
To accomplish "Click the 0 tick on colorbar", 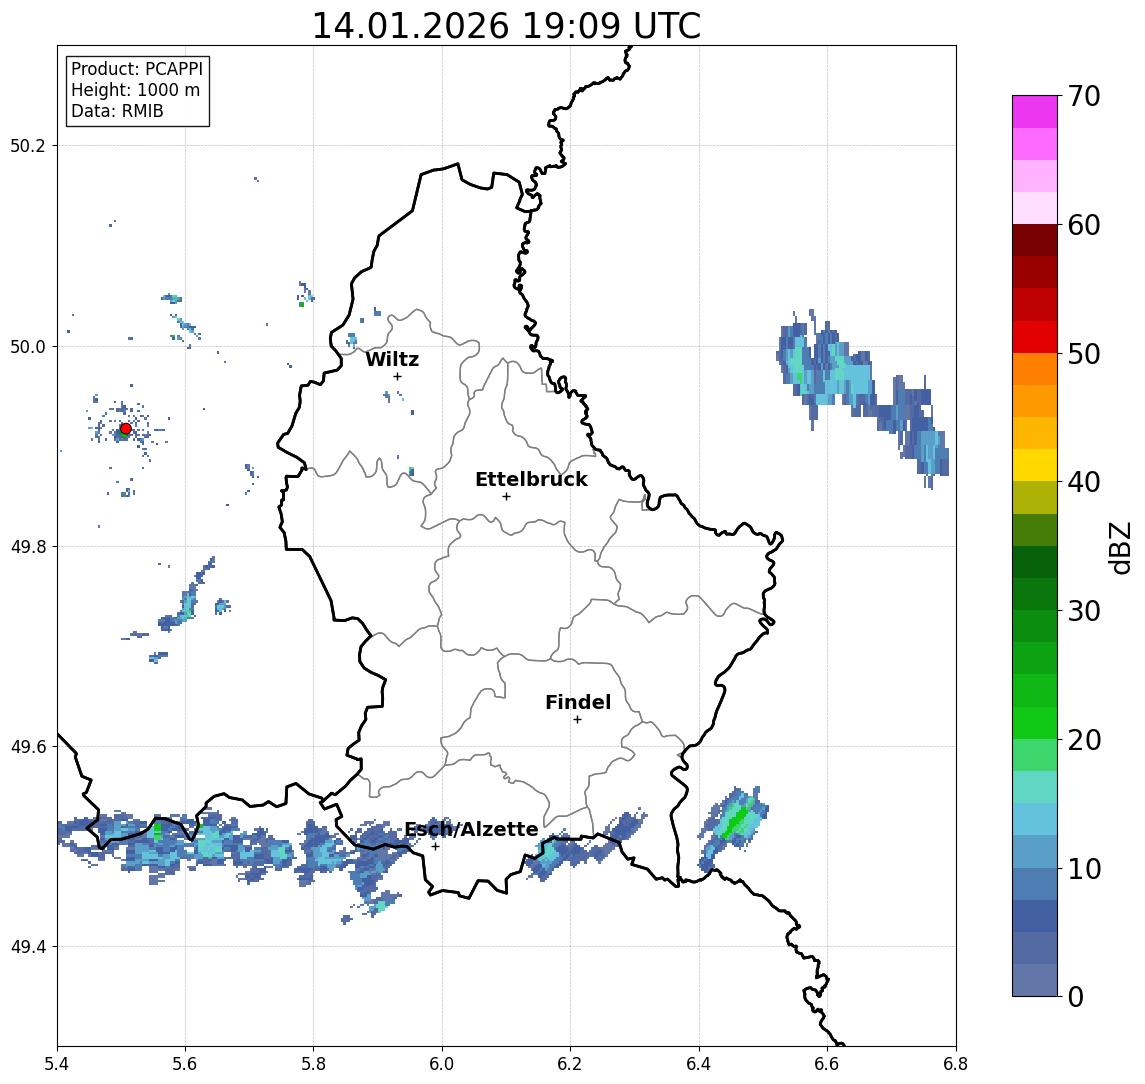I will pos(1076,996).
